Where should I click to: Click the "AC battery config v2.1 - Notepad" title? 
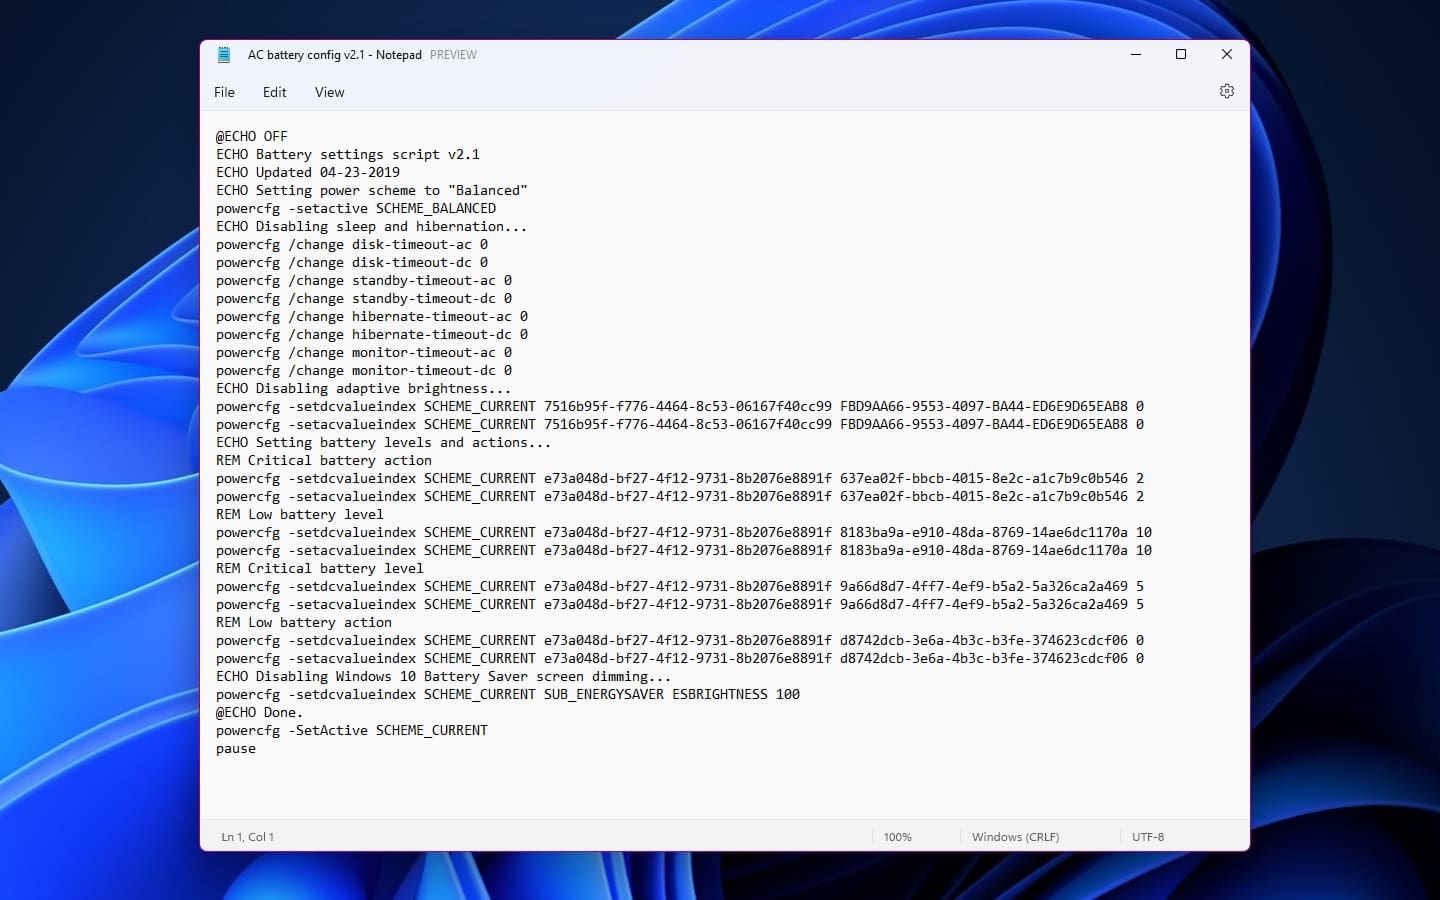[x=334, y=55]
